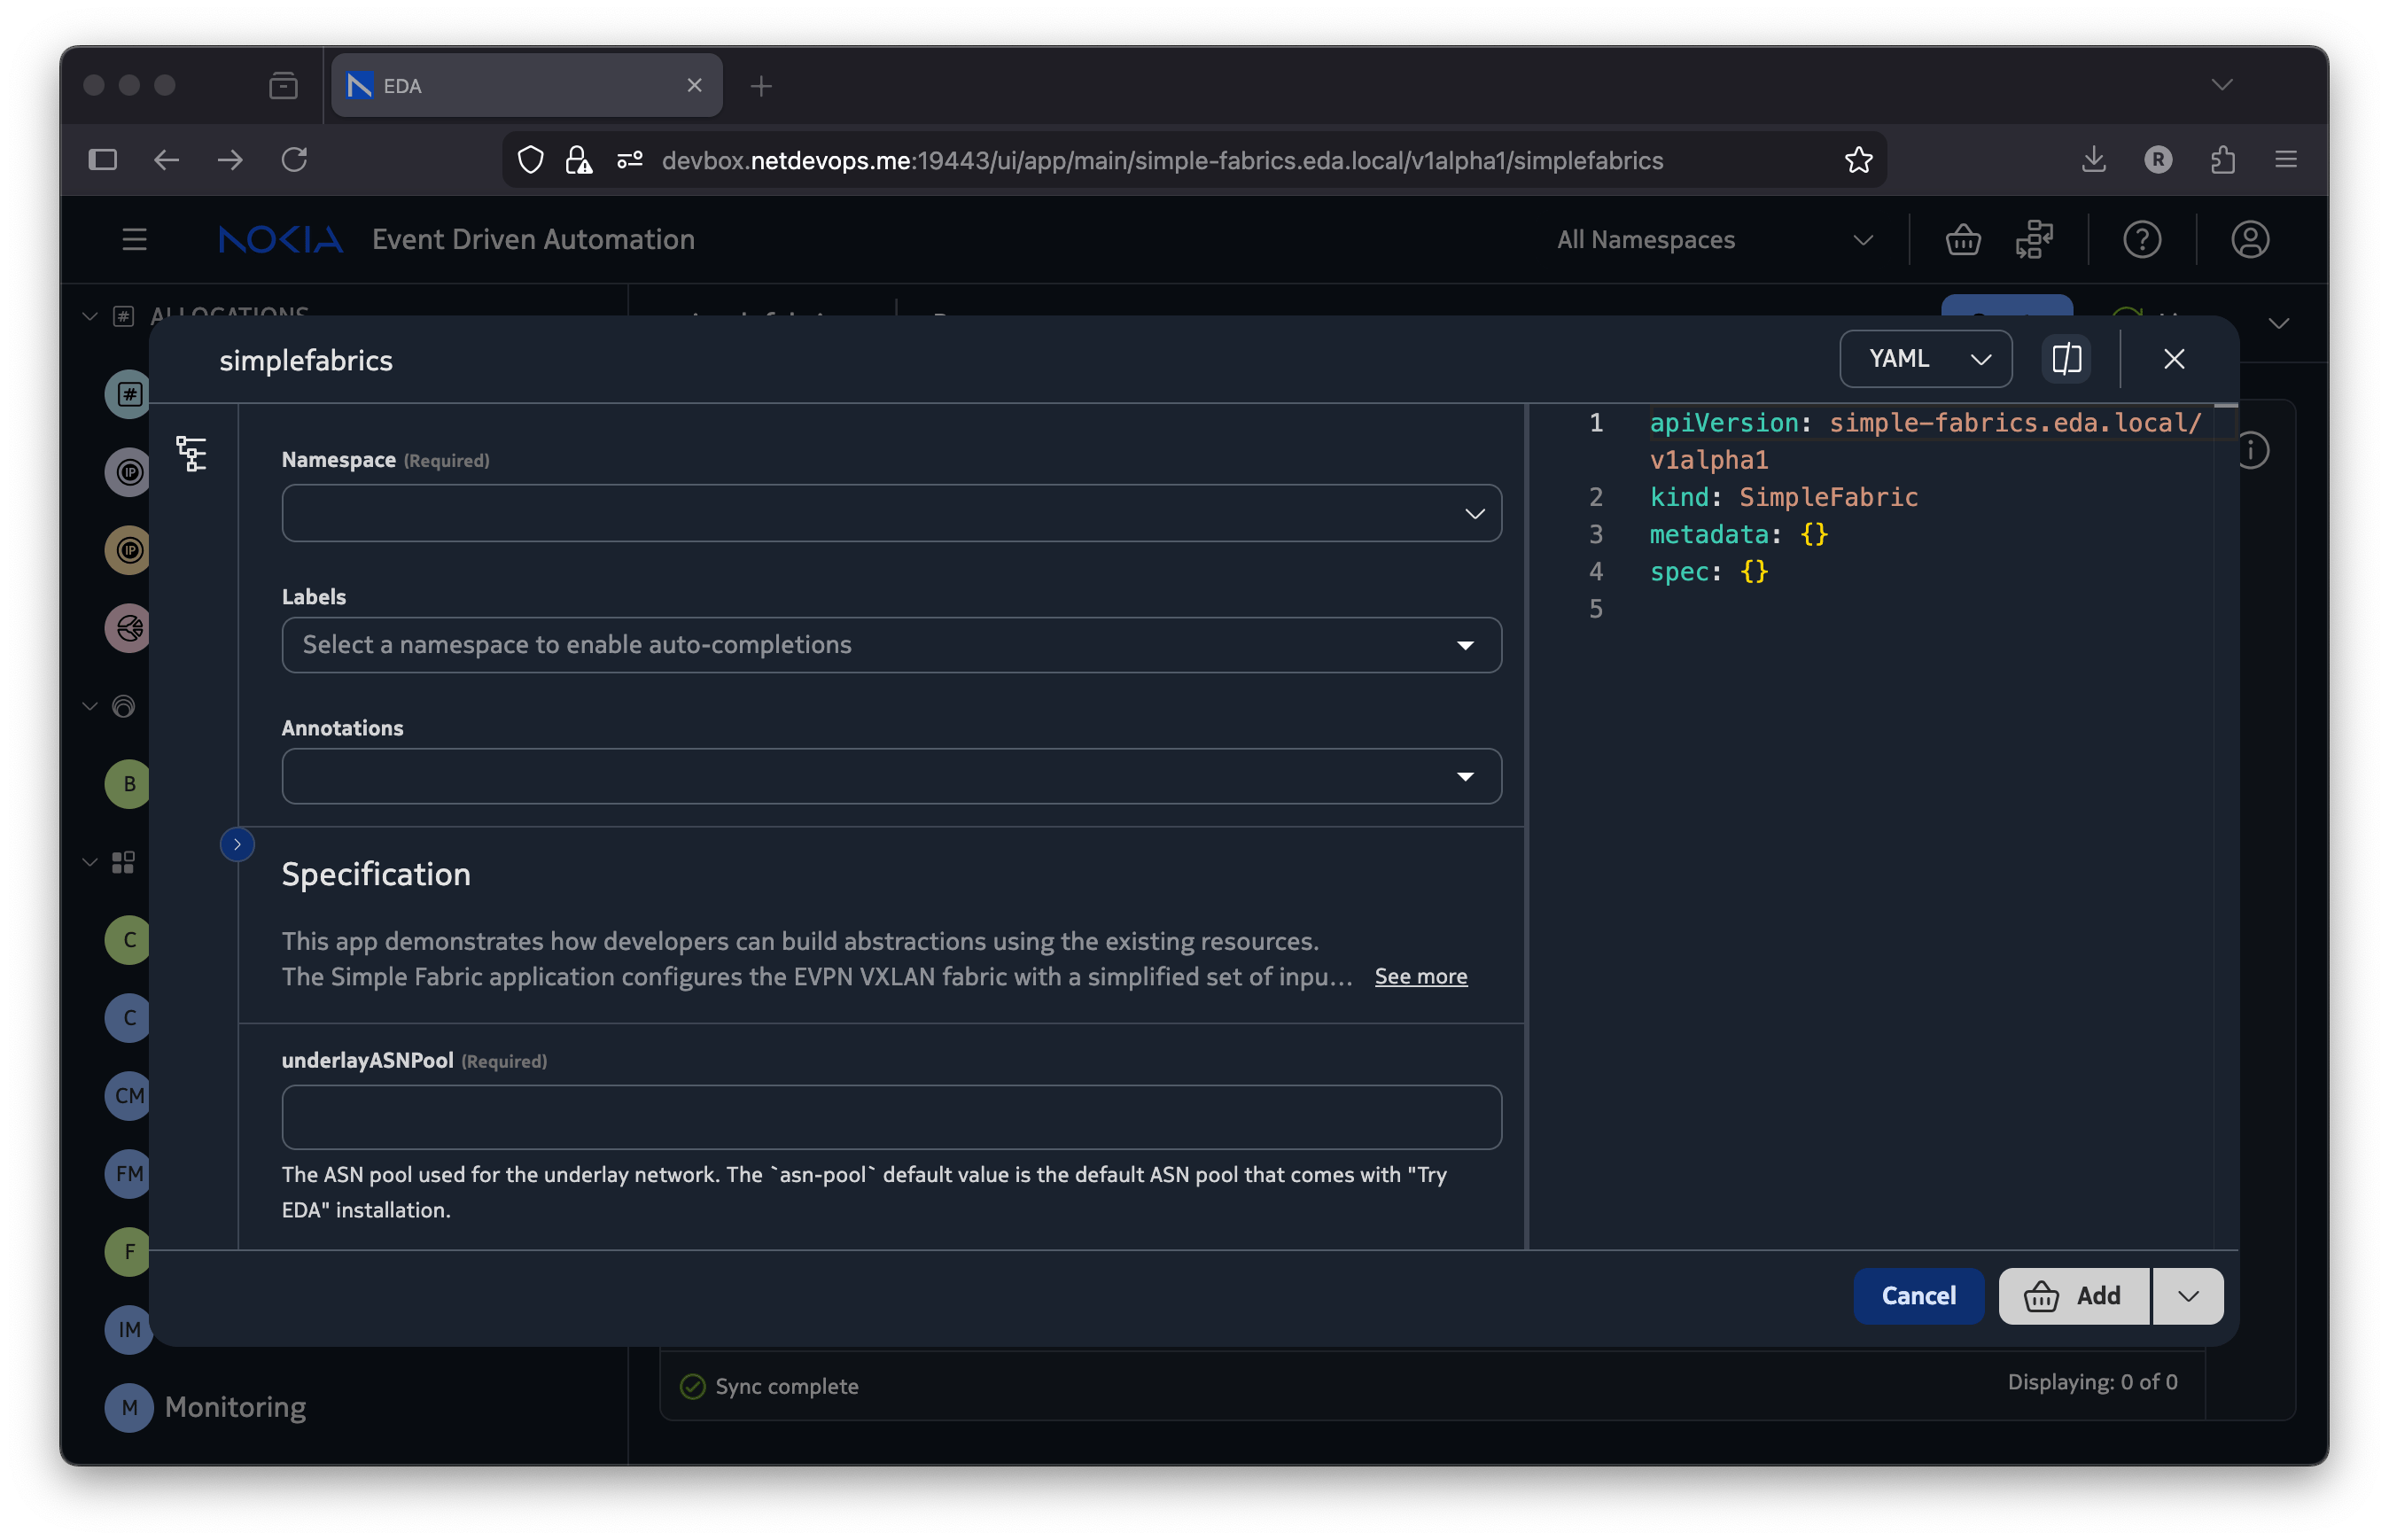Click the Add to basket button
The width and height of the screenshot is (2389, 1540).
click(x=2073, y=1296)
